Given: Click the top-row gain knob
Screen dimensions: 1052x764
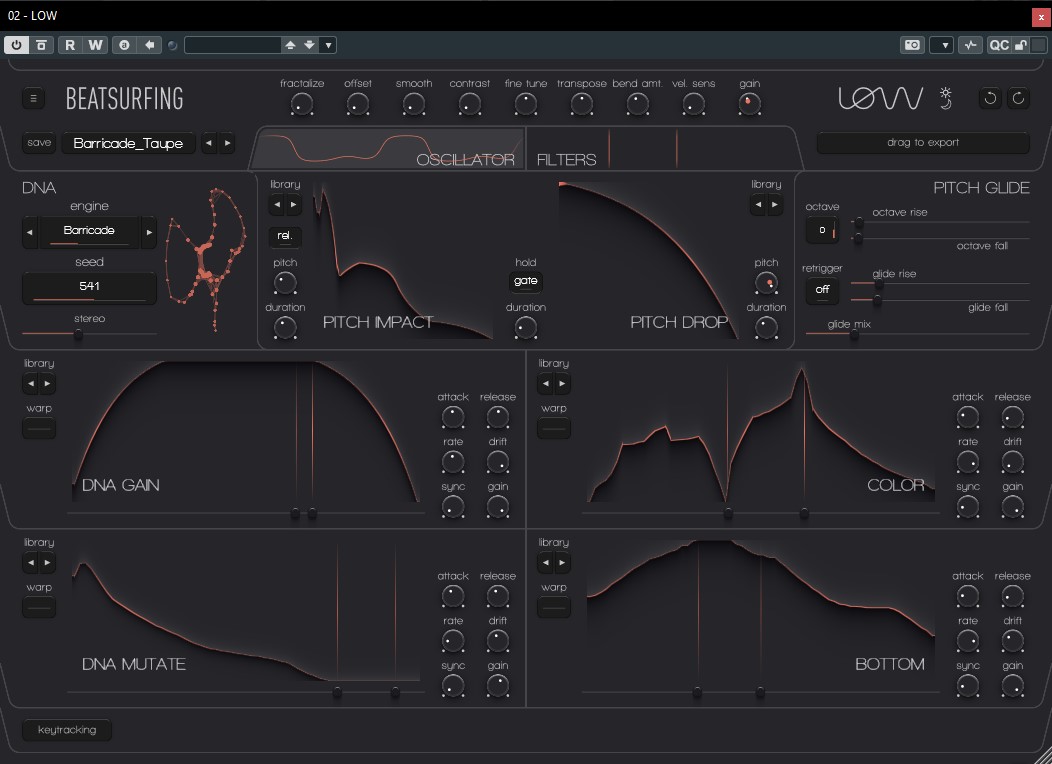Looking at the screenshot, I should pyautogui.click(x=749, y=103).
